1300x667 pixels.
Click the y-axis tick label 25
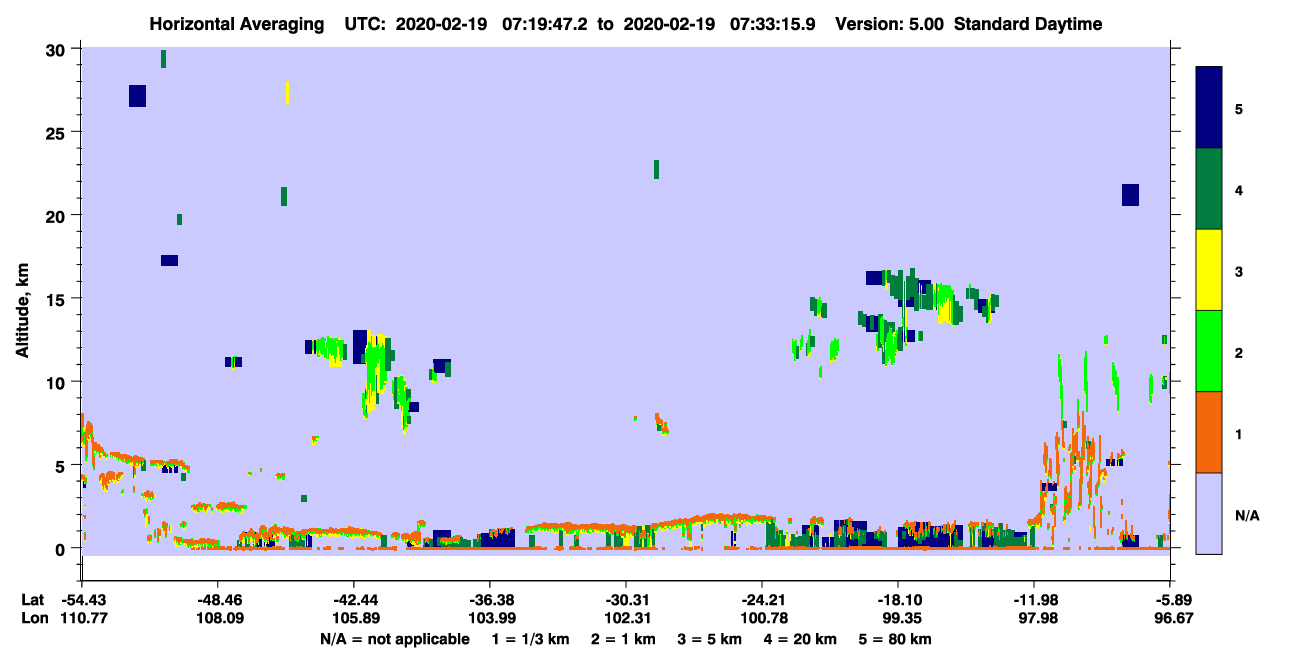click(x=57, y=133)
